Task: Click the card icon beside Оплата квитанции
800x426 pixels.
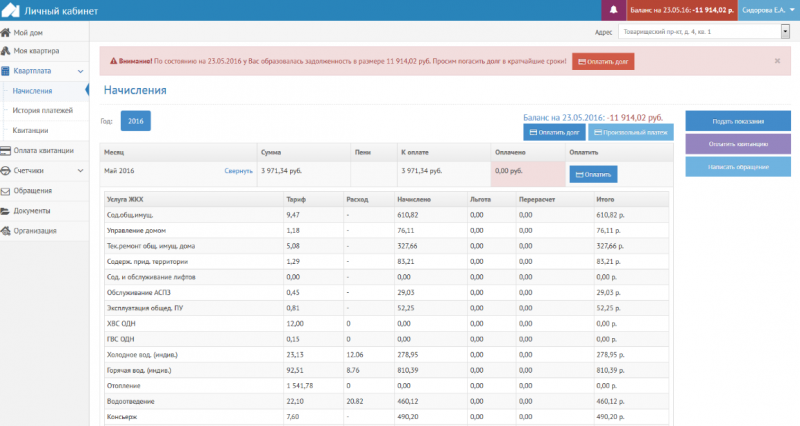Action: 7,151
